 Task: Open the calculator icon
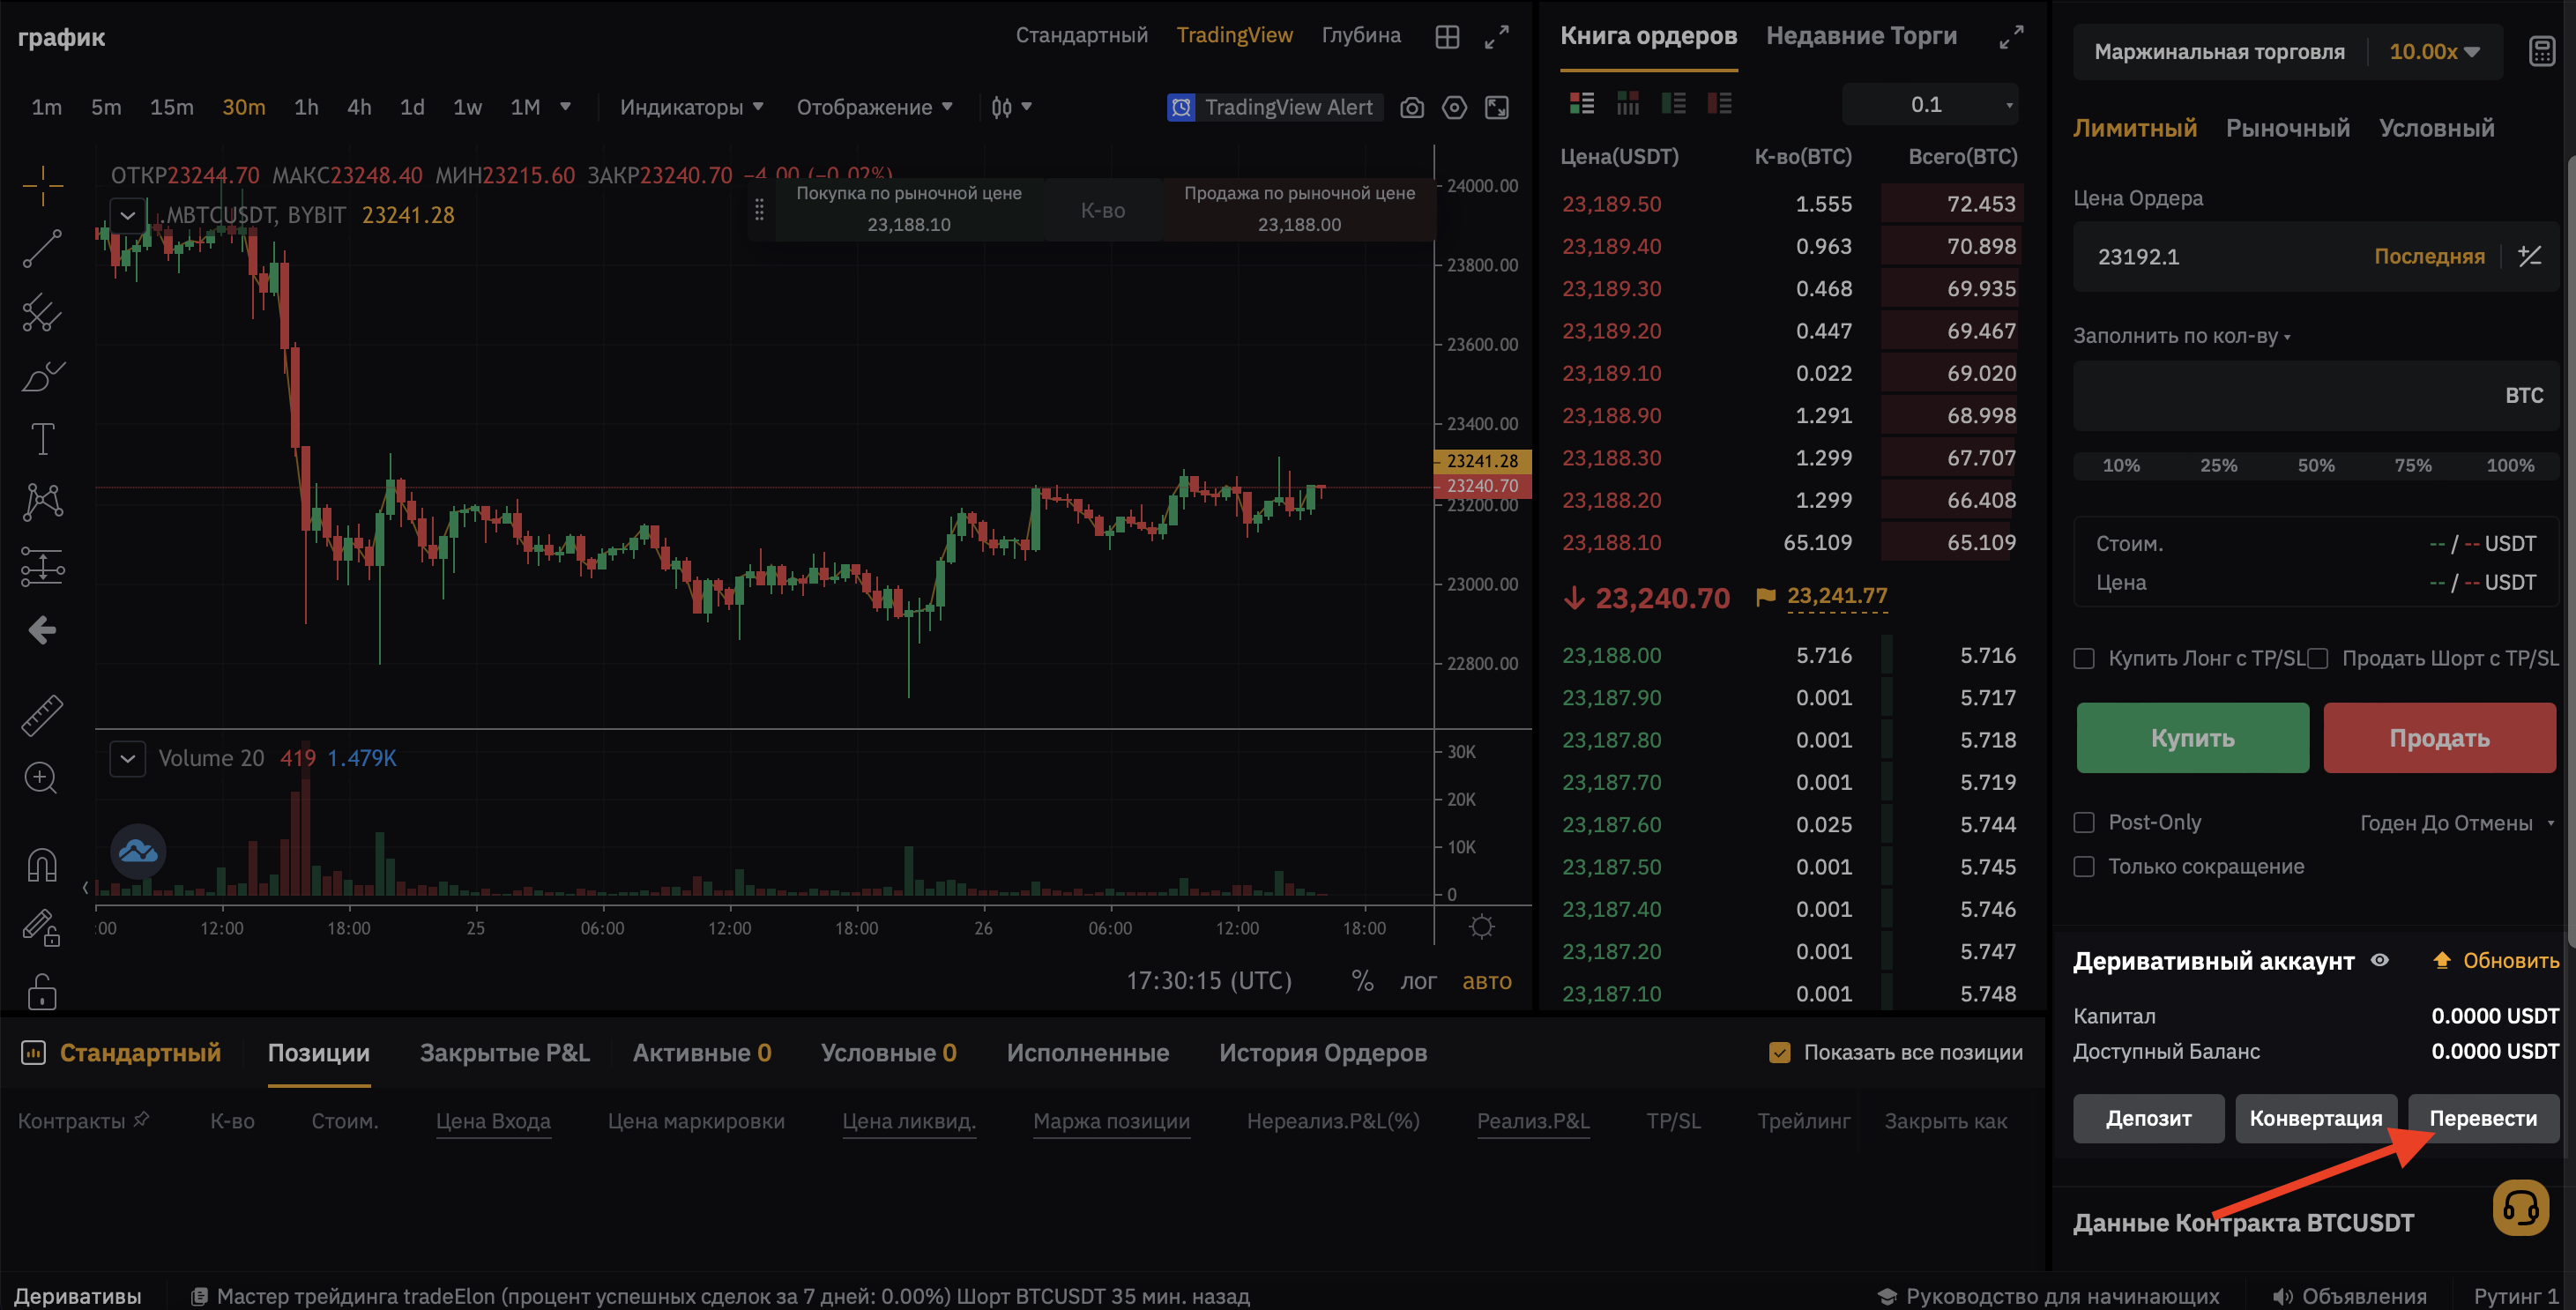tap(2541, 51)
